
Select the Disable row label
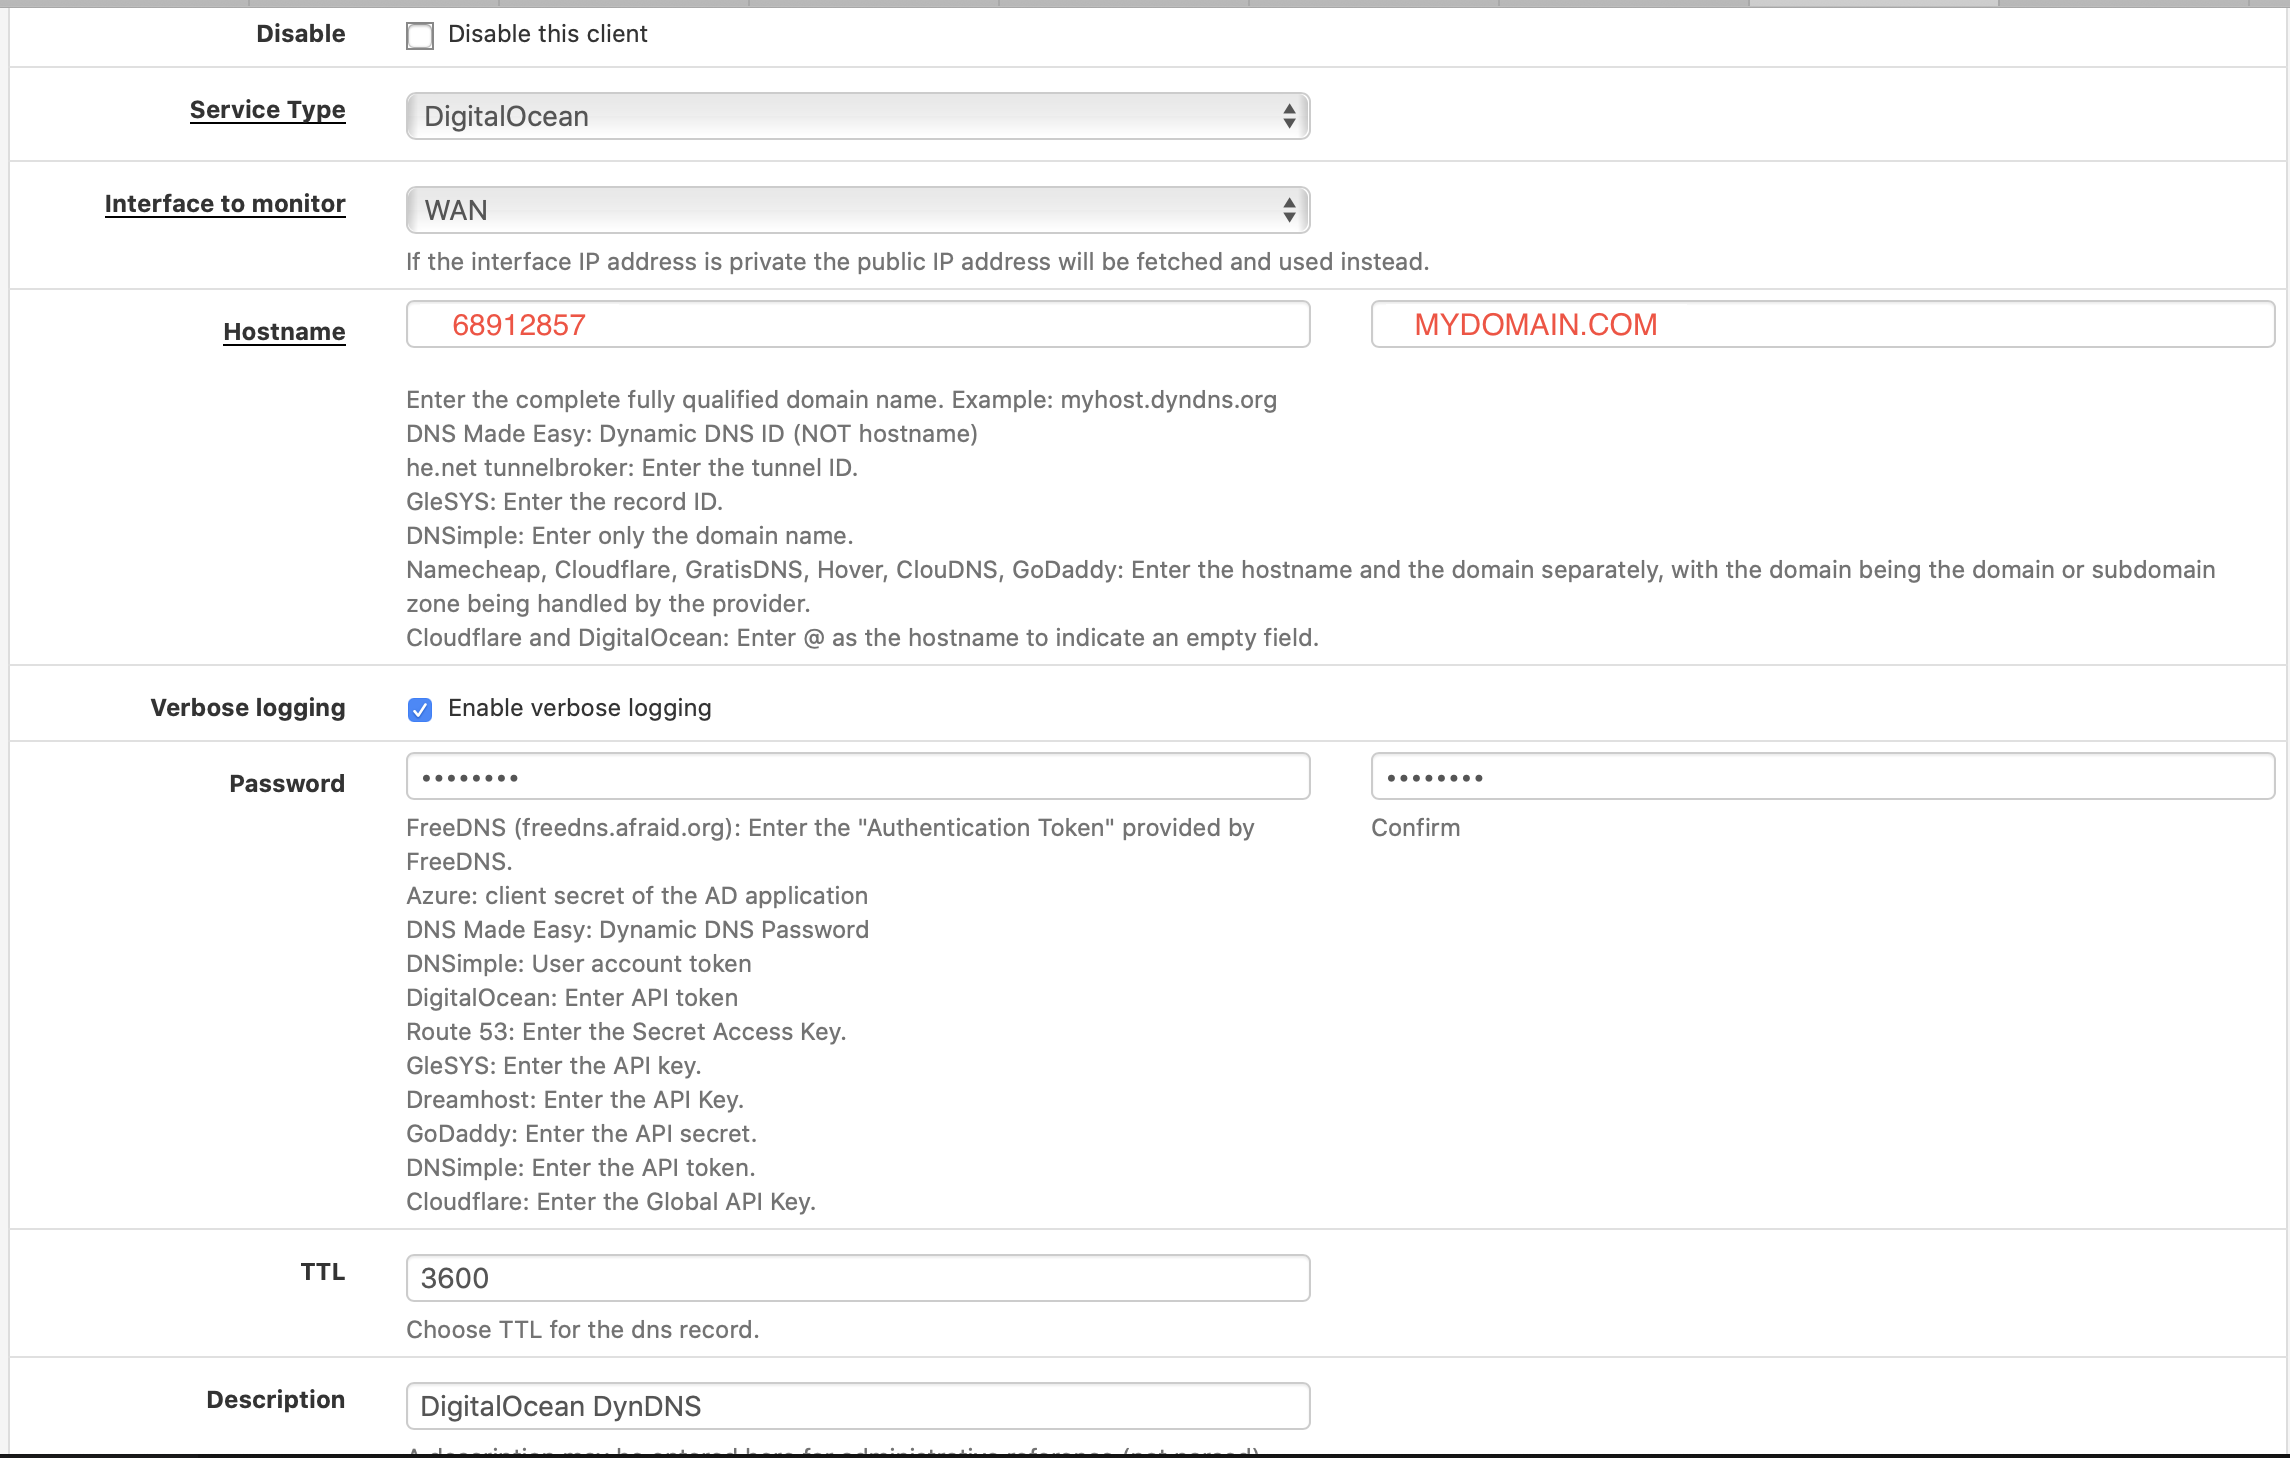[x=300, y=33]
